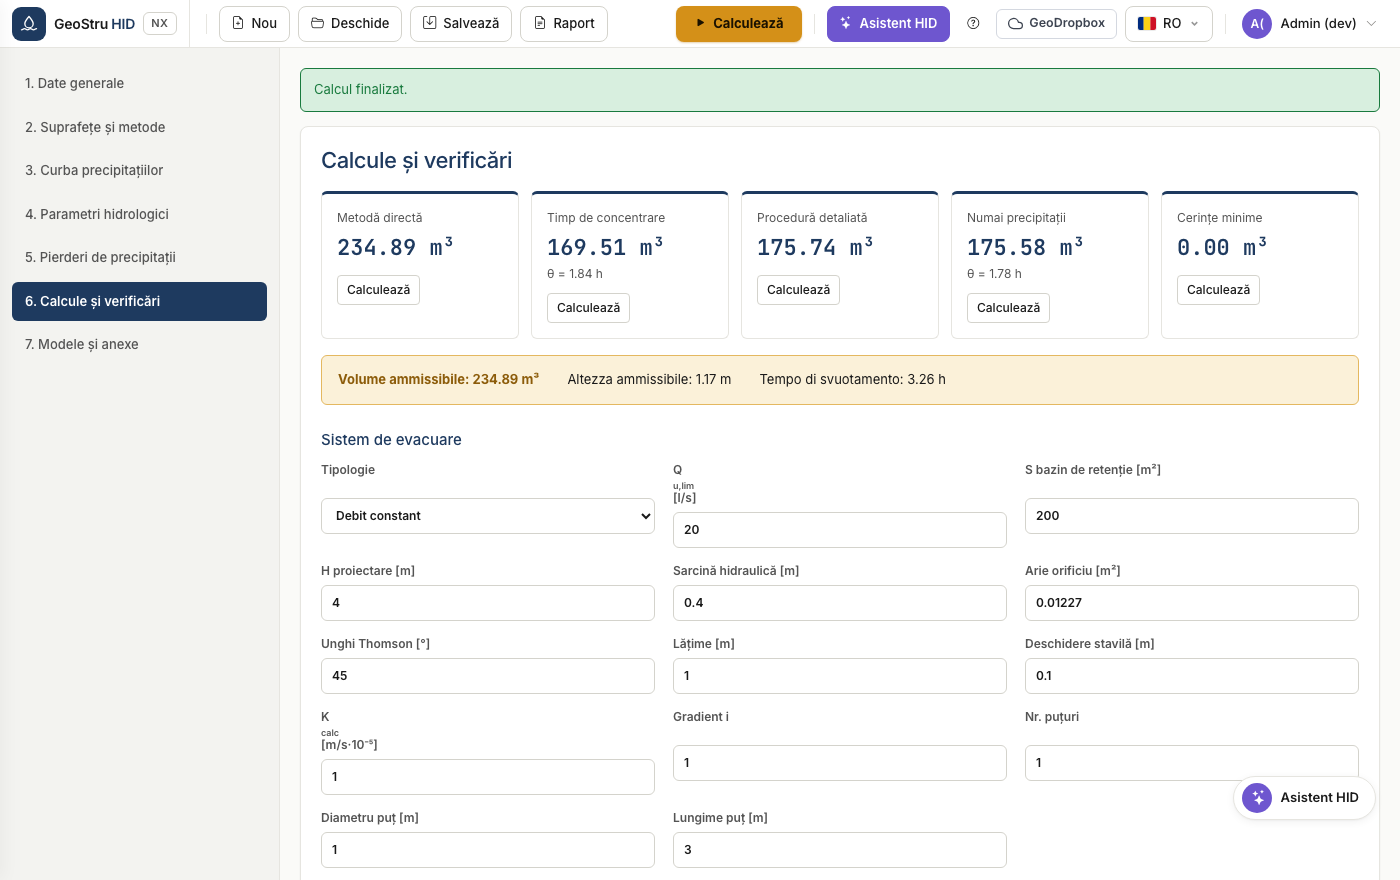Click Calculează in Metodă directă card
Viewport: 1400px width, 880px height.
[x=378, y=290]
